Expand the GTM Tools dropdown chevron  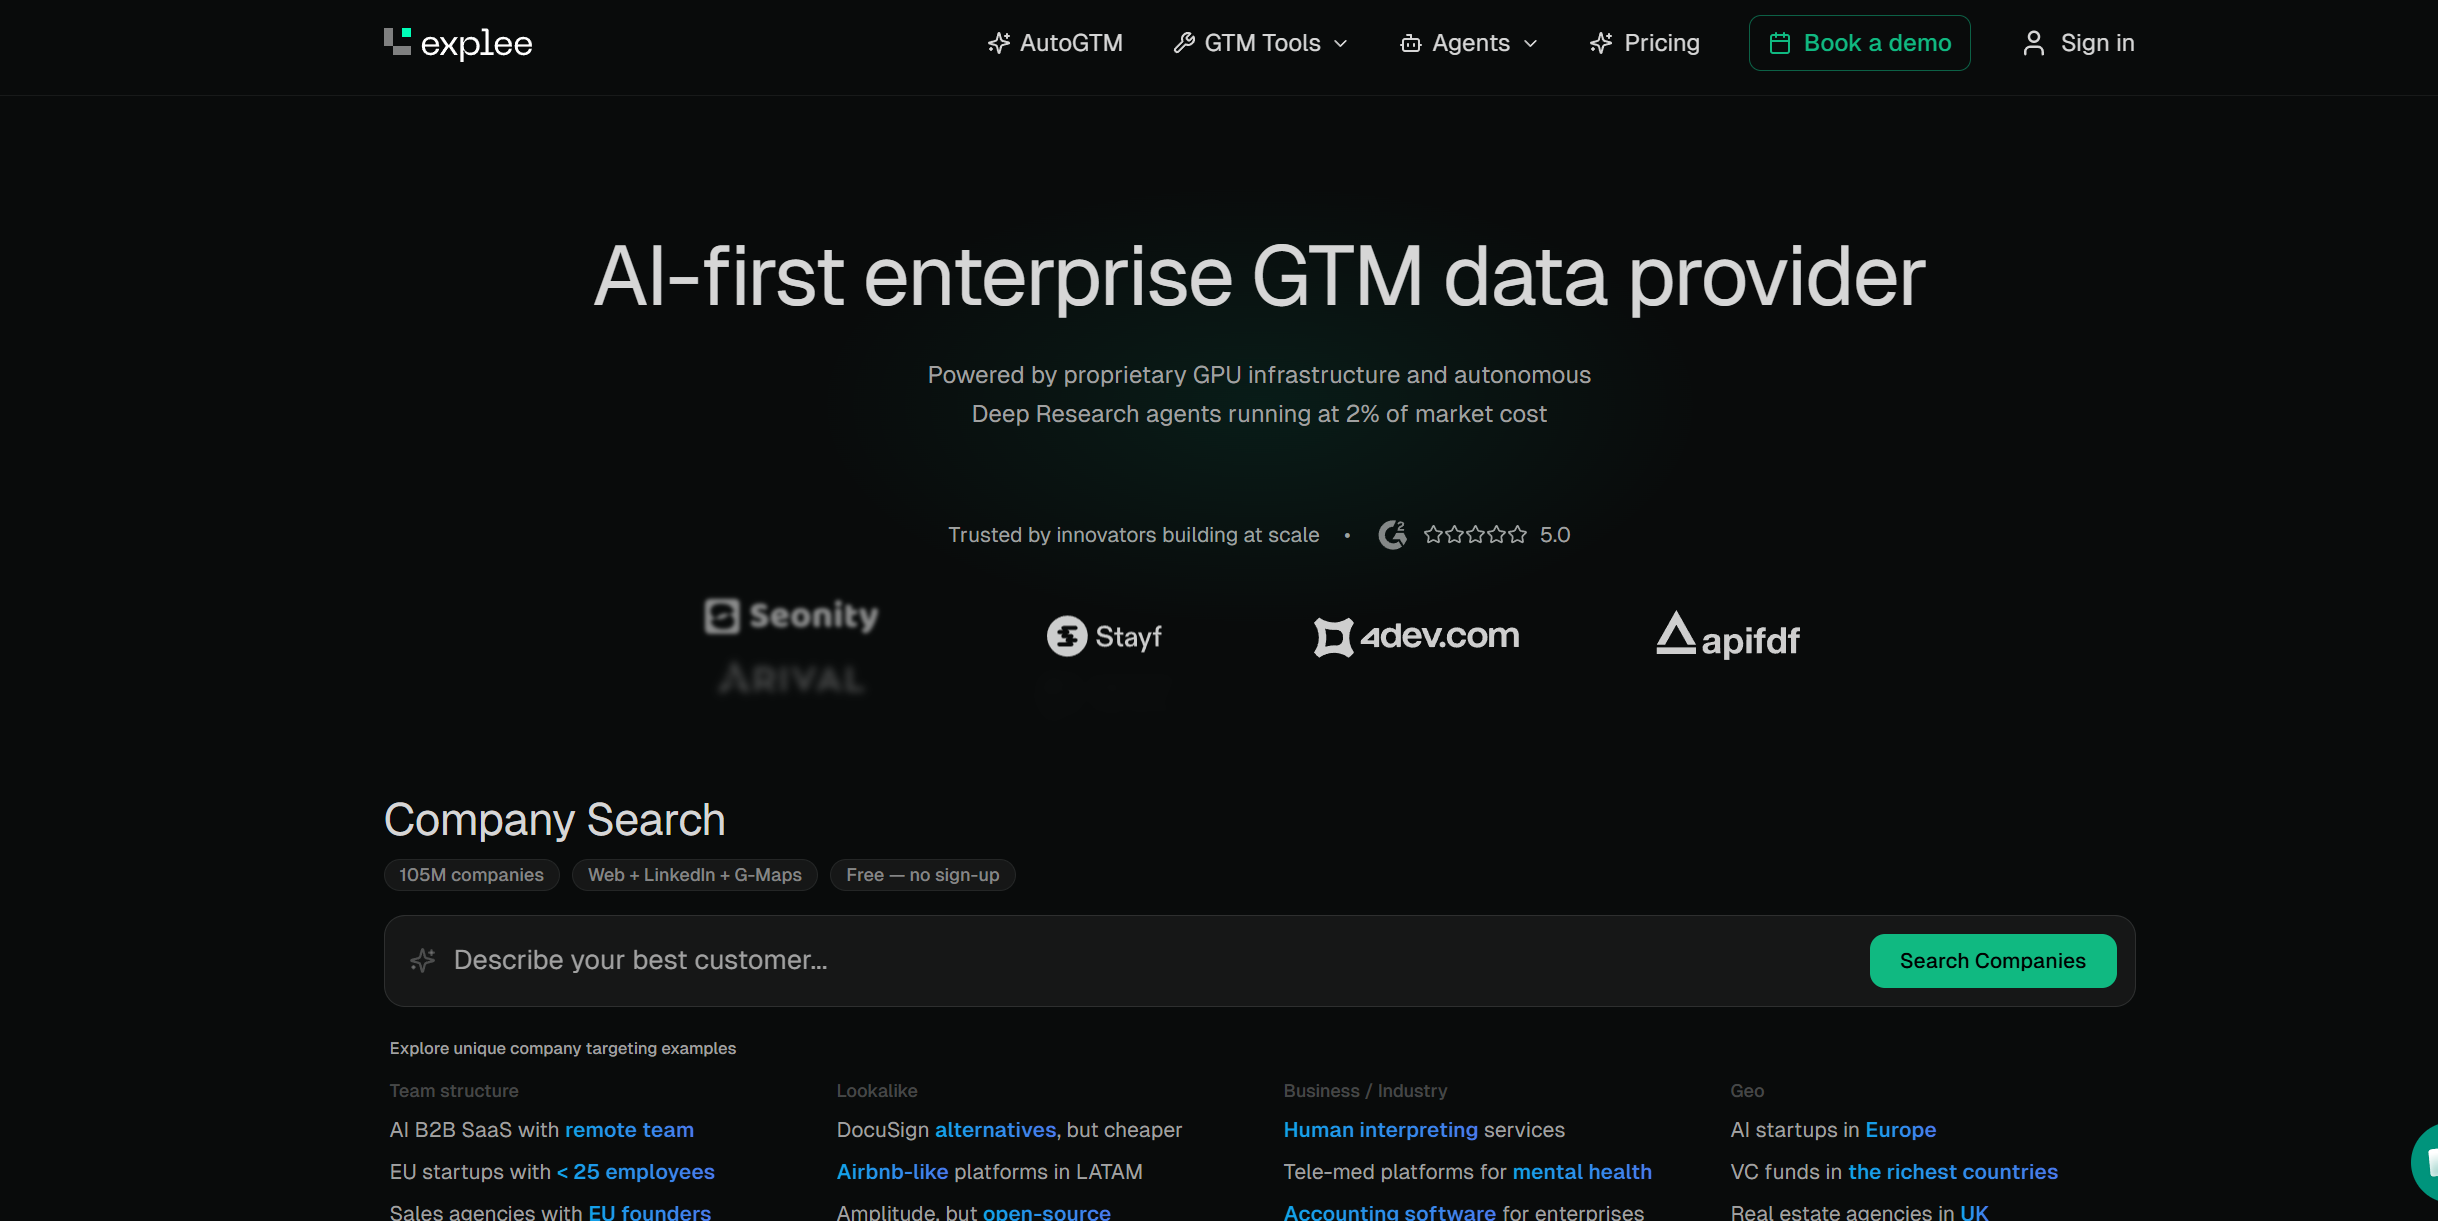1341,44
